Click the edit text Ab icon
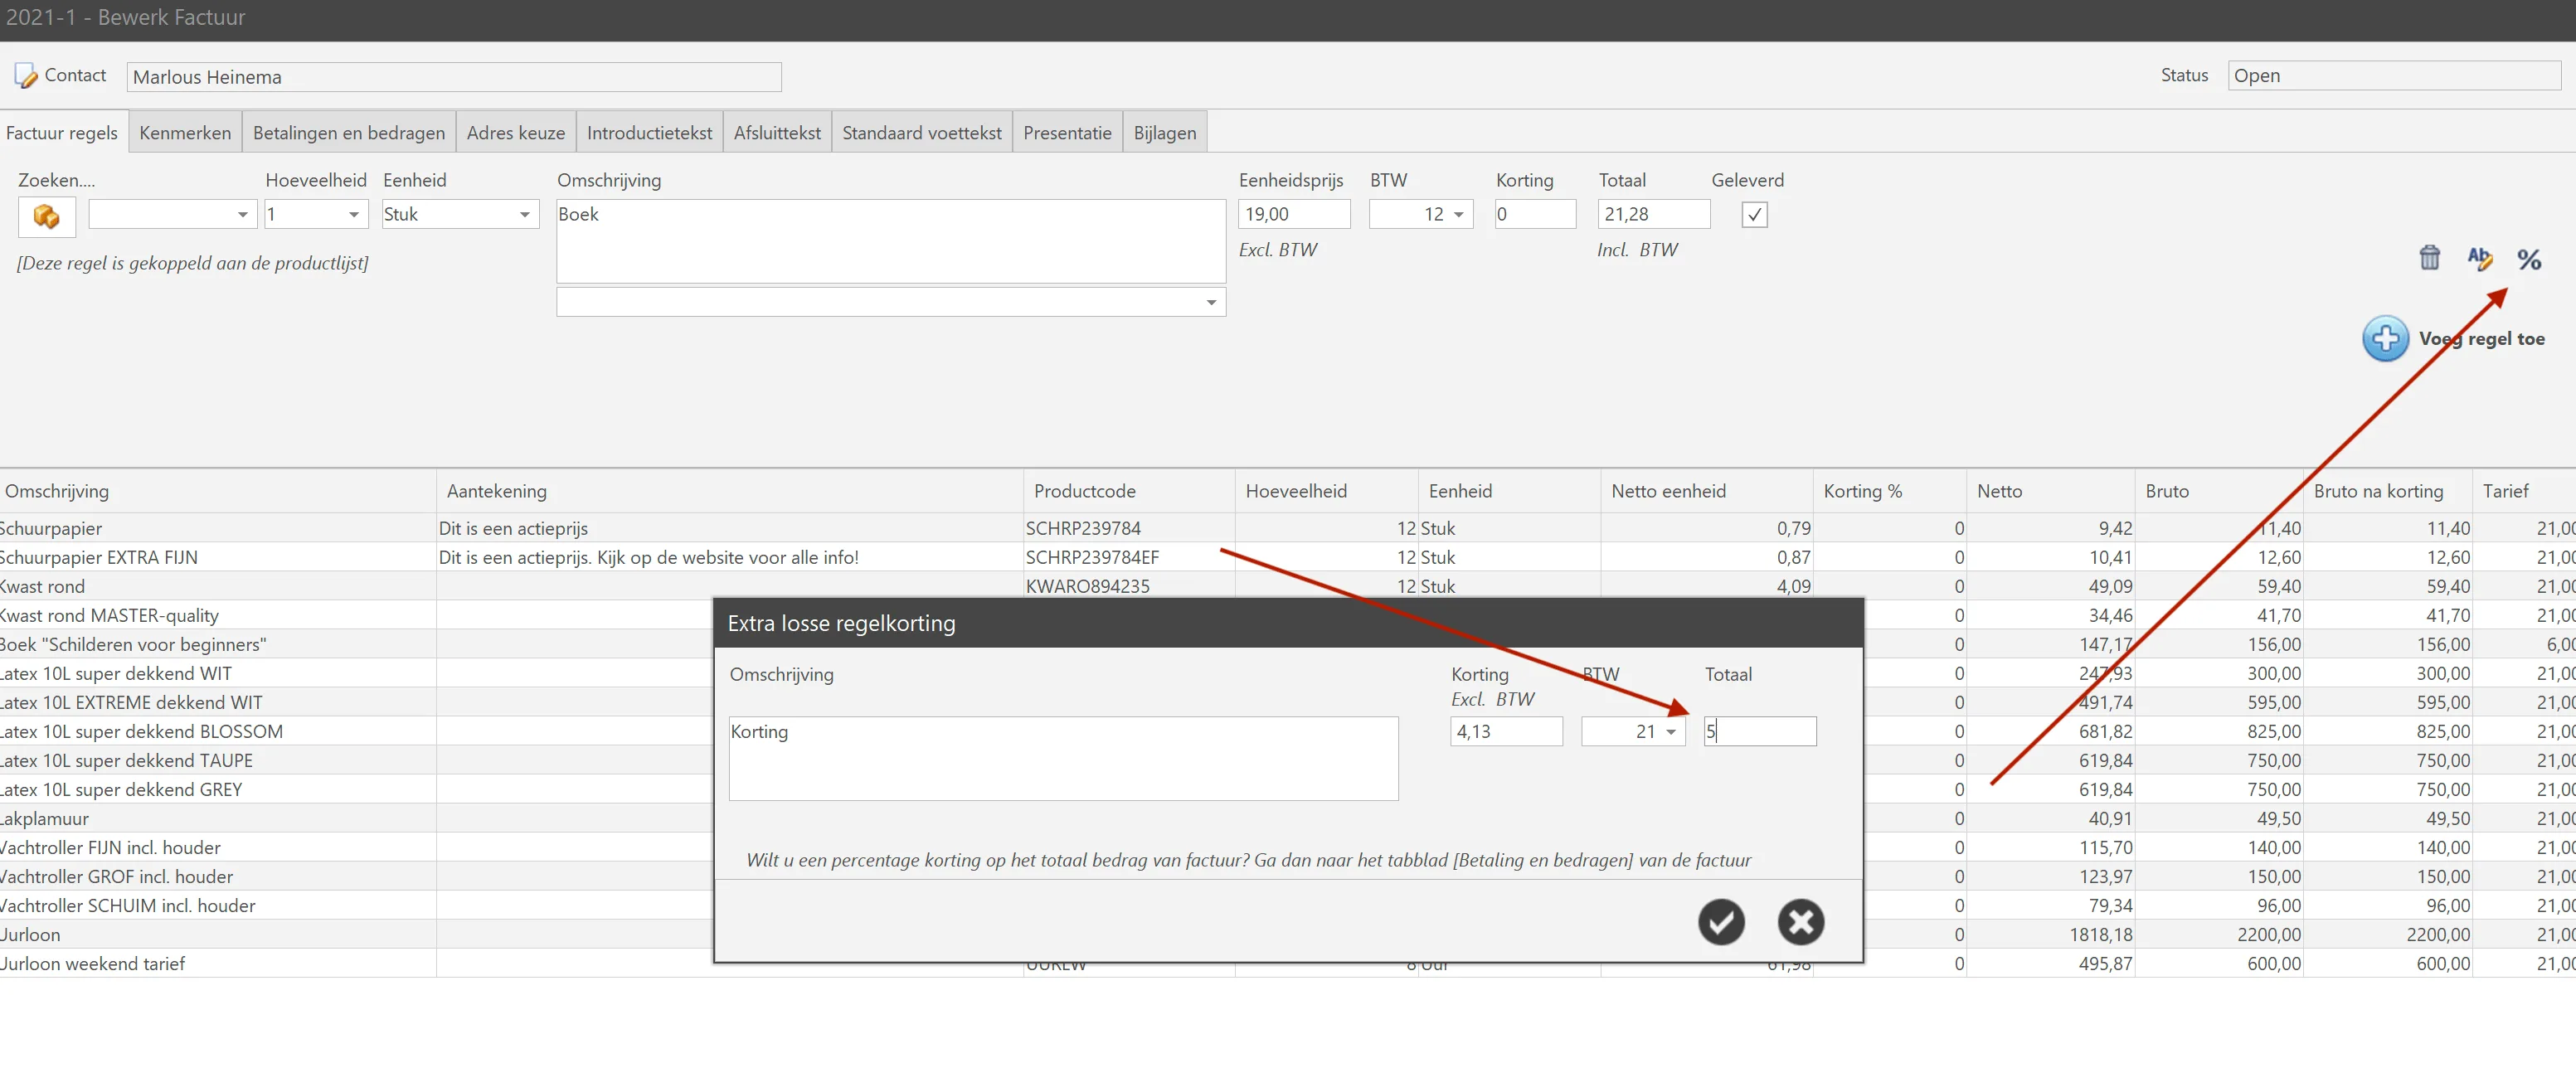Image resolution: width=2576 pixels, height=1068 pixels. (2479, 258)
